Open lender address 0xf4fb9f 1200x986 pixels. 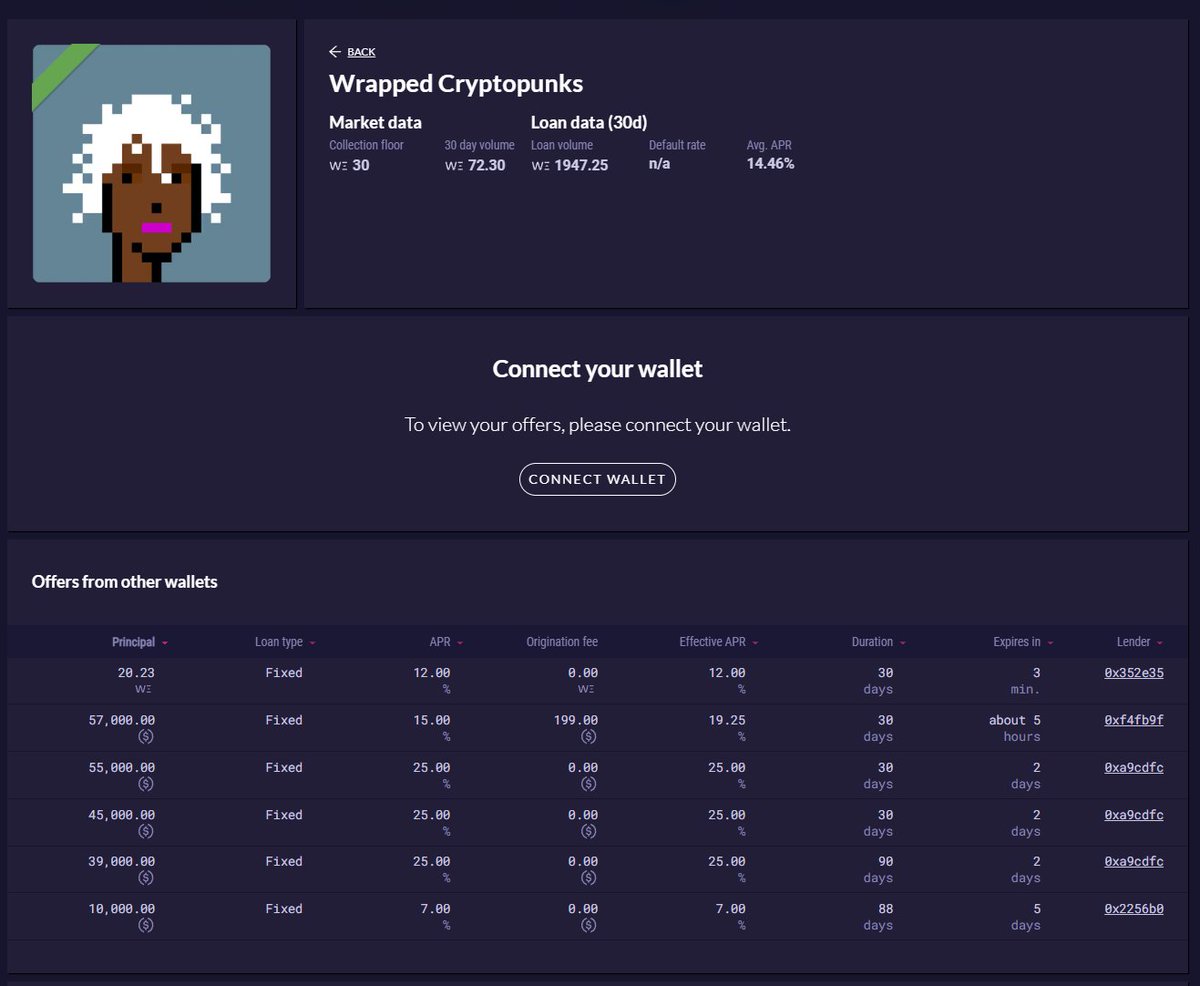(1134, 720)
